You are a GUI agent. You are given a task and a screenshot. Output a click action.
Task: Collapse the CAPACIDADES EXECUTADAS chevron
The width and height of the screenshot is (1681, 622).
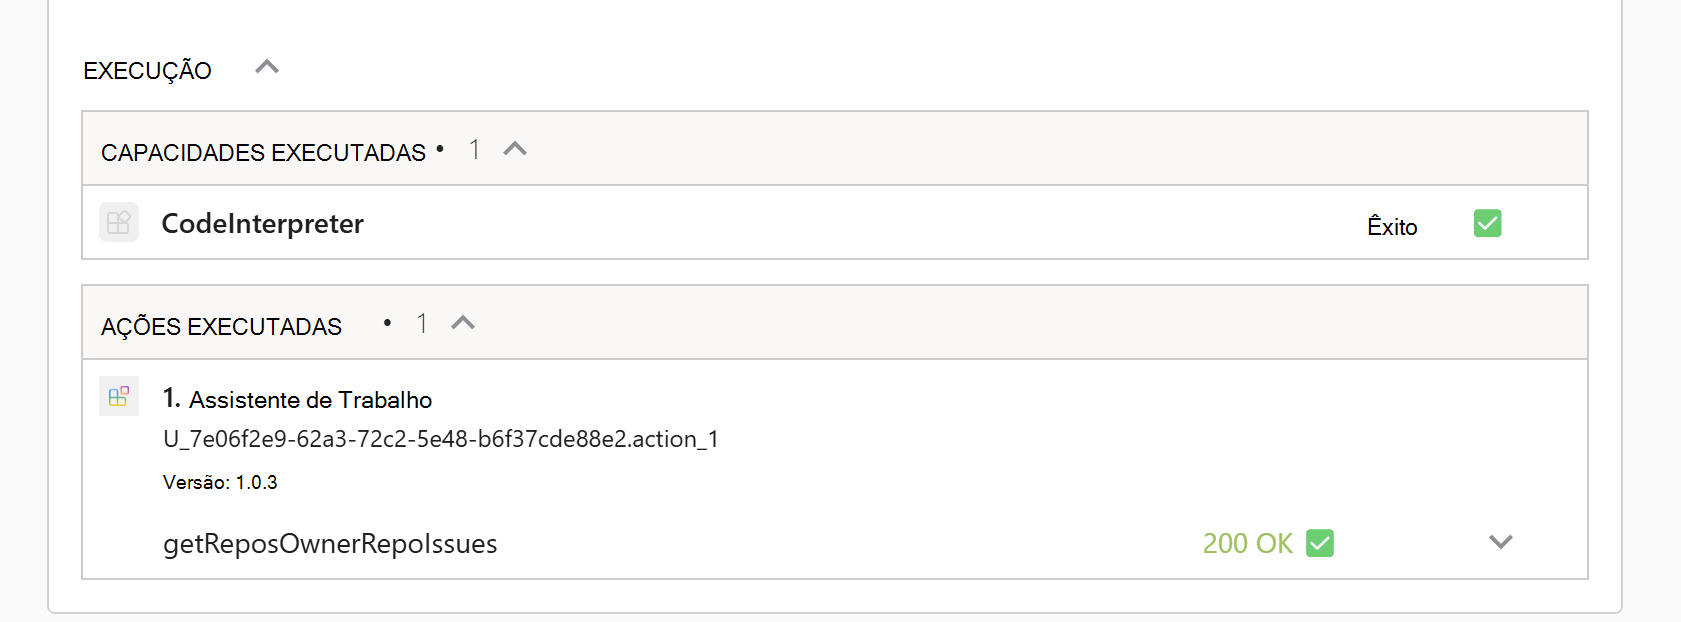pyautogui.click(x=515, y=149)
